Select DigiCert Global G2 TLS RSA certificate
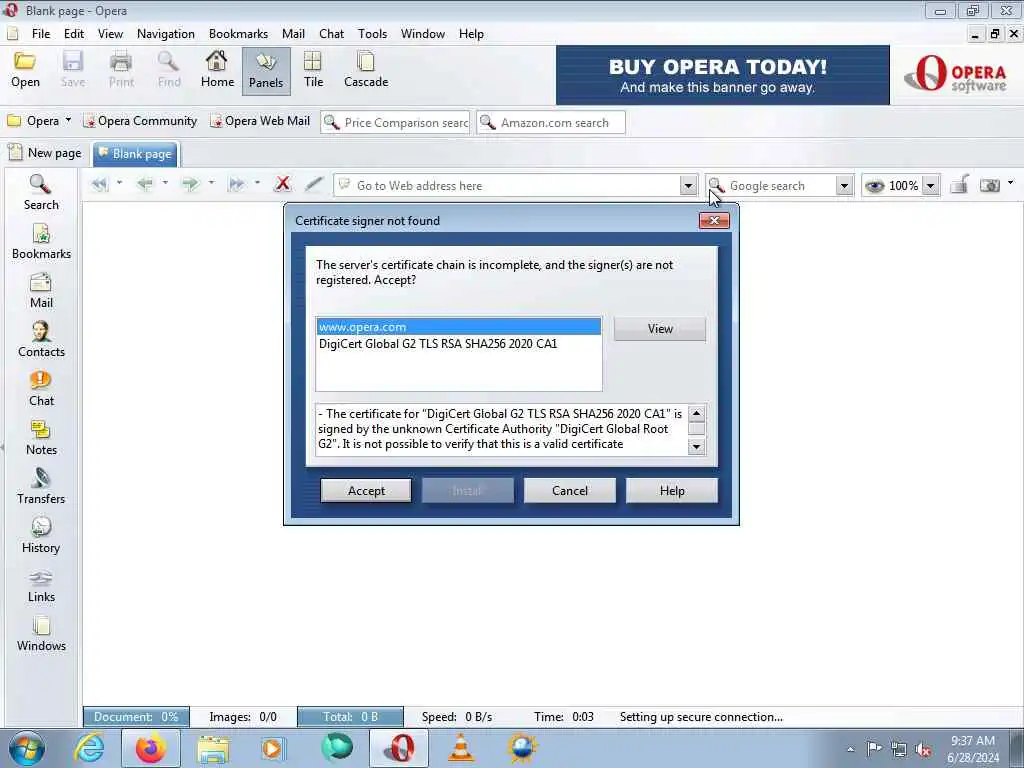The height and width of the screenshot is (768, 1024). [458, 344]
